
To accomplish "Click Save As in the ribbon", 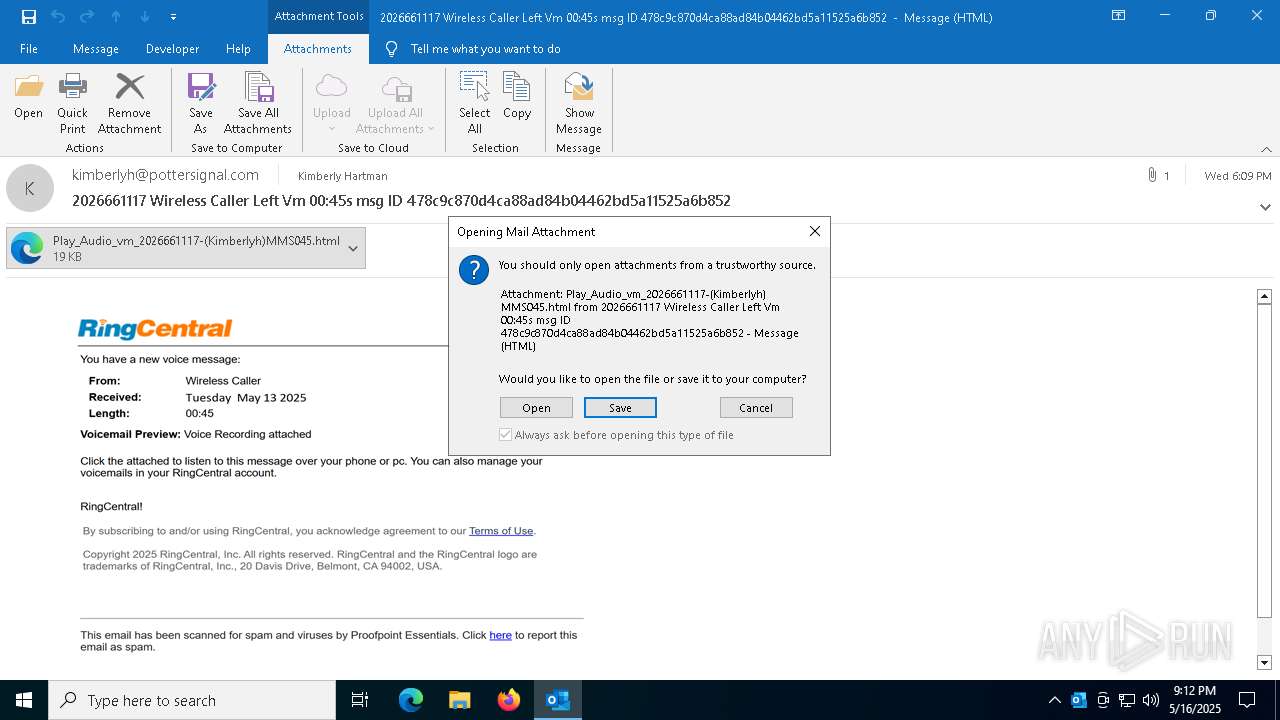I will tap(201, 103).
